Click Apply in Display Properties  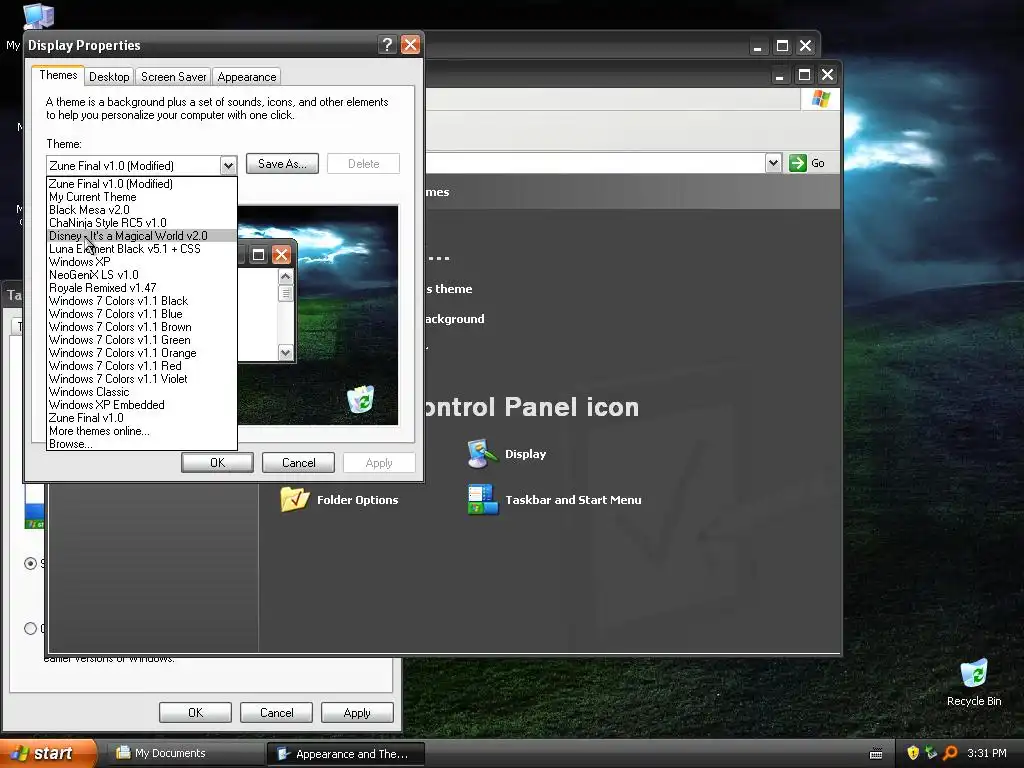379,462
